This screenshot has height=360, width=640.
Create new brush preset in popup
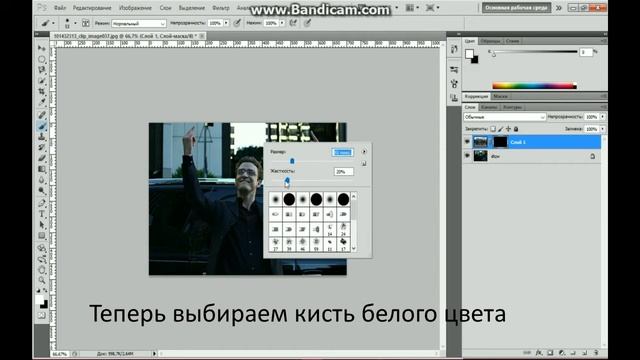[364, 164]
